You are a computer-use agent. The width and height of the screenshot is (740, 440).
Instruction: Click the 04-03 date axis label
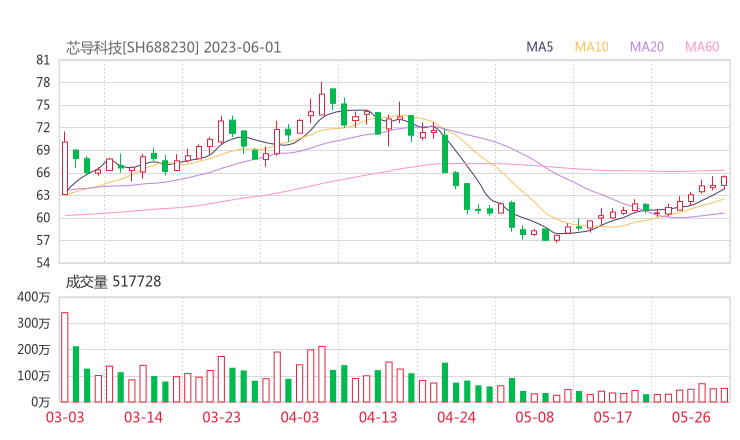[x=300, y=417]
